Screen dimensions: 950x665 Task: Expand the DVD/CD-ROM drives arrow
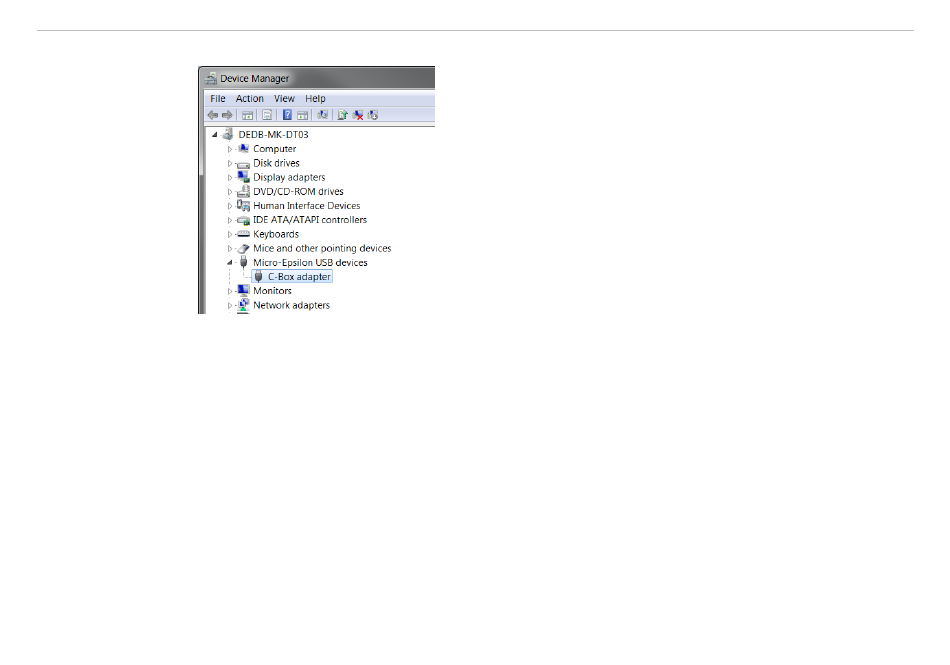[230, 191]
